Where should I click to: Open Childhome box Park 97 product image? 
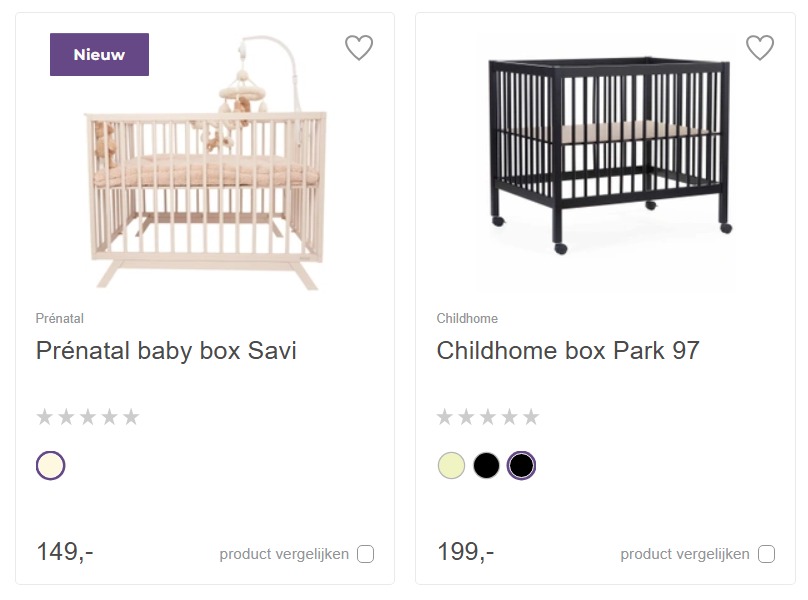tap(609, 155)
